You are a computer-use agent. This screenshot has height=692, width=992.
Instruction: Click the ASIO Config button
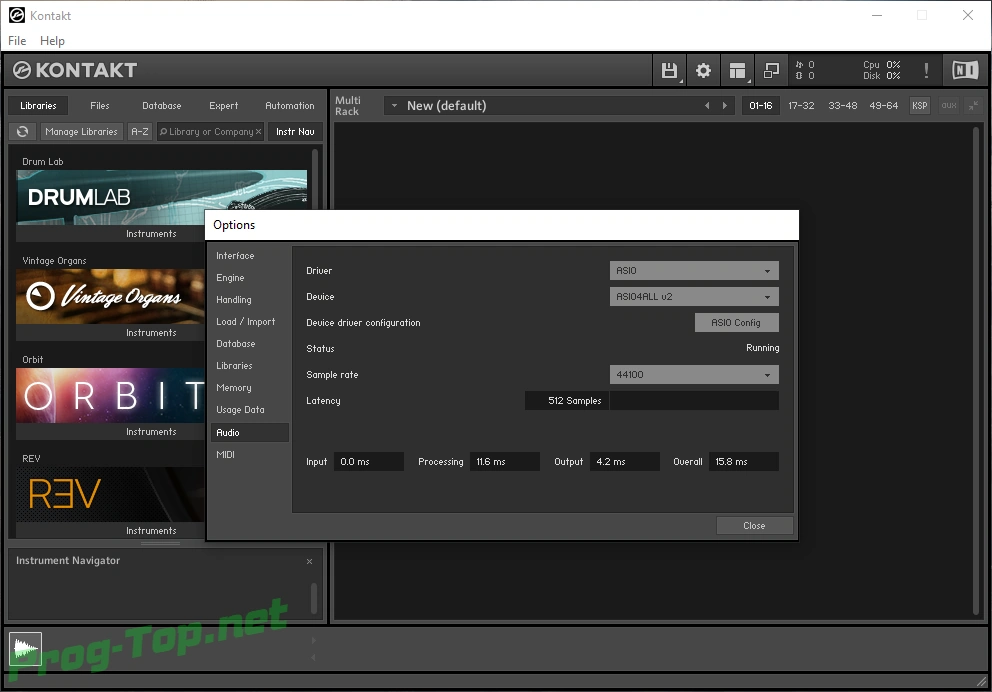736,323
